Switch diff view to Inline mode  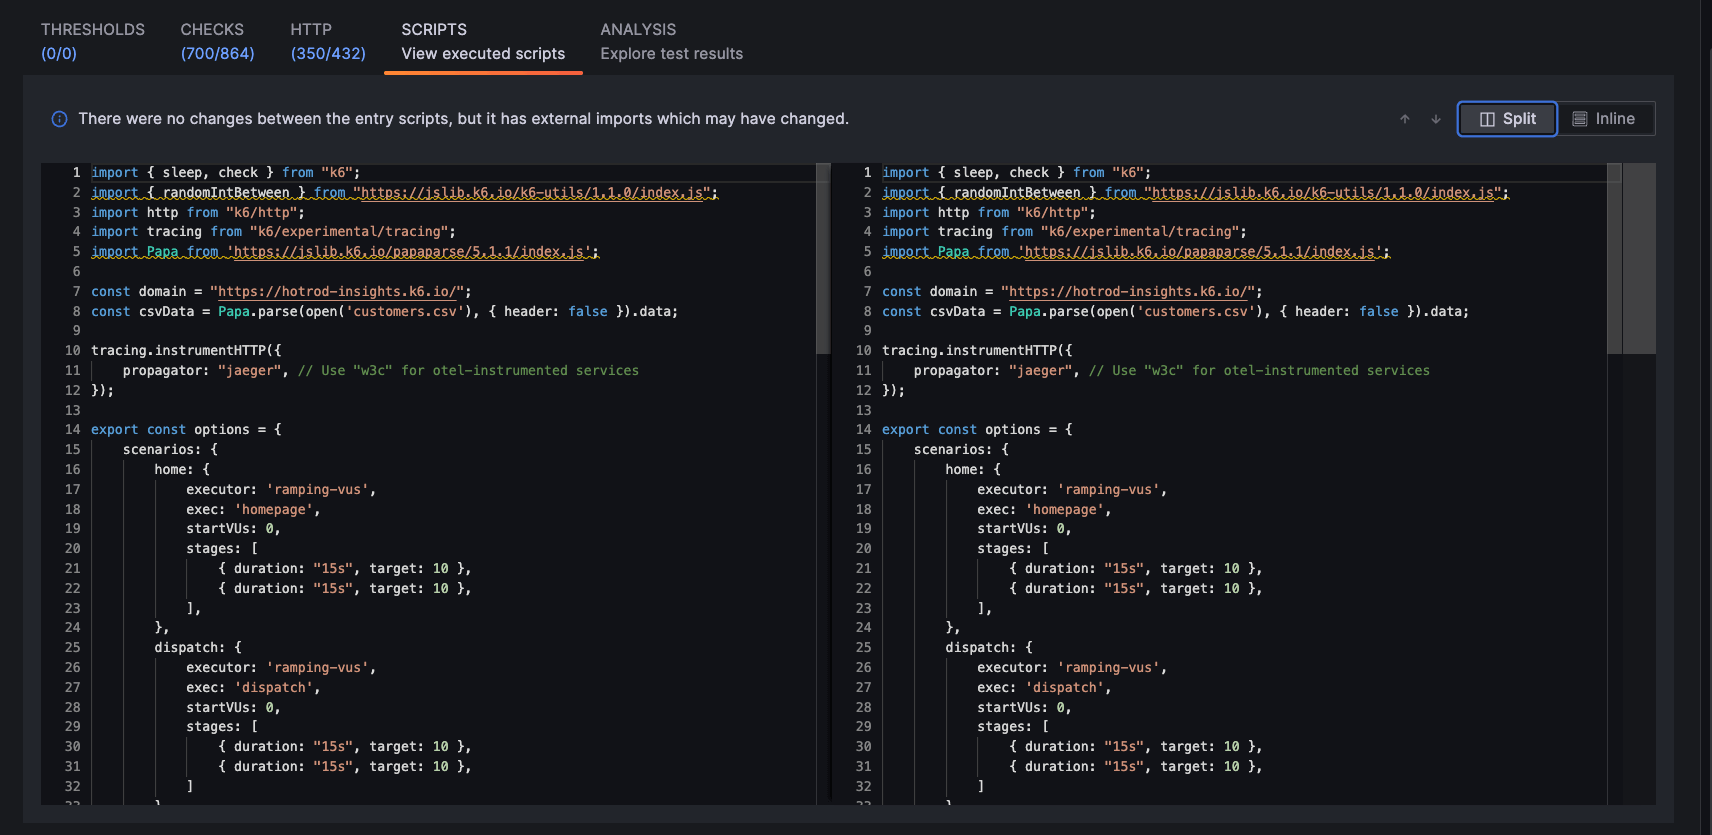1604,119
